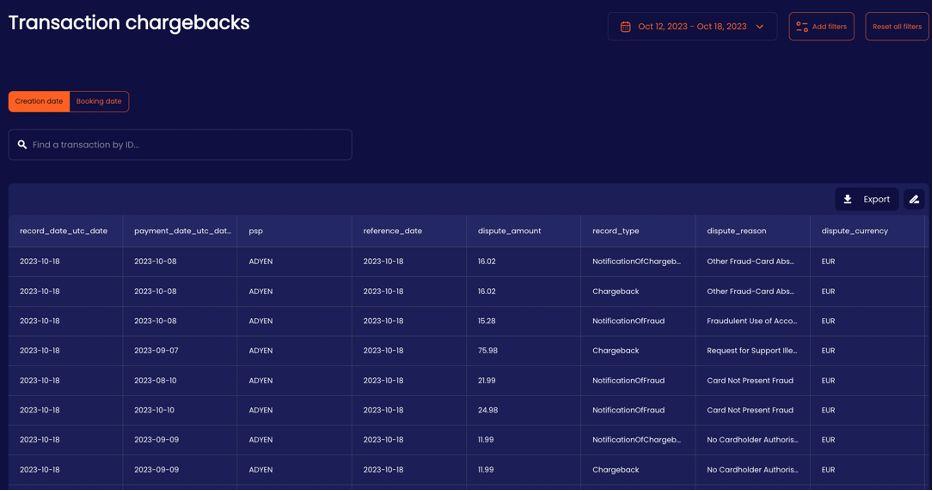Click EUR currency in the 15.28 row
Screen dimensions: 933x491
[828, 321]
